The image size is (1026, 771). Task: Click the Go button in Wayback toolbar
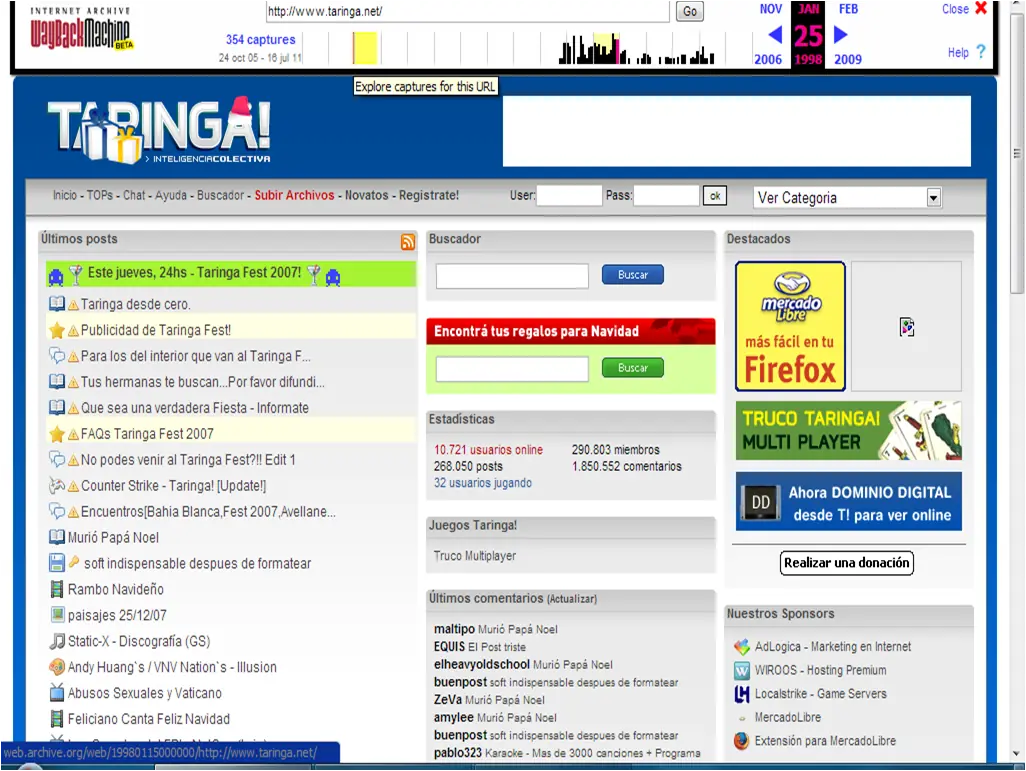(x=690, y=11)
